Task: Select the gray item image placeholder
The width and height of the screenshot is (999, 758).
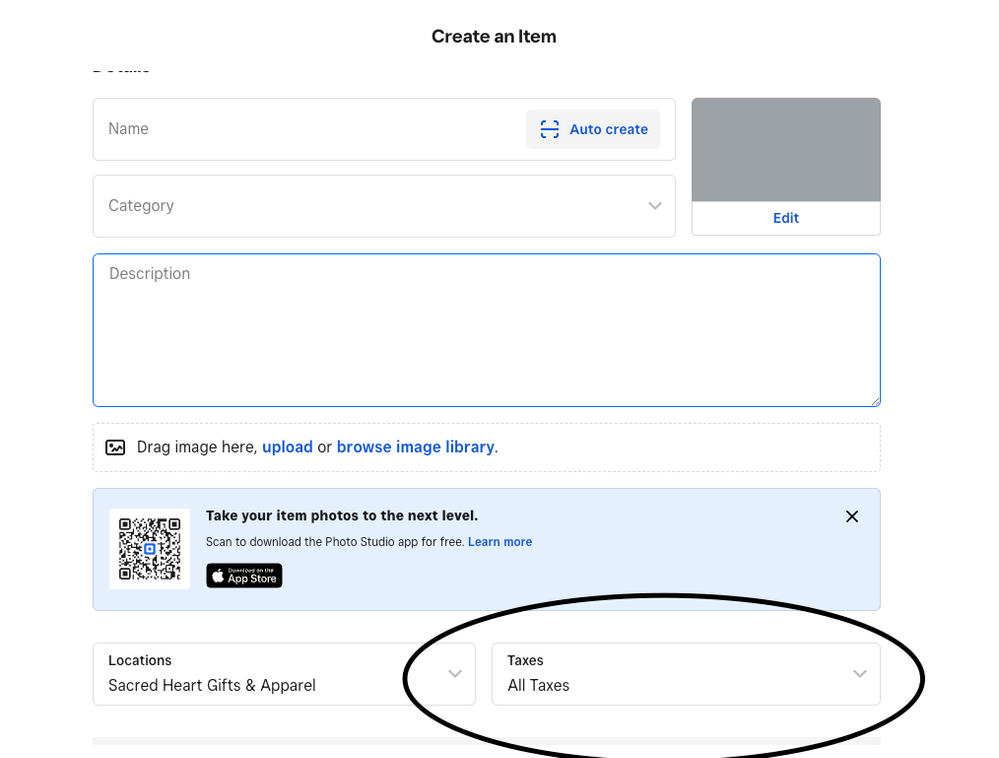Action: tap(785, 150)
